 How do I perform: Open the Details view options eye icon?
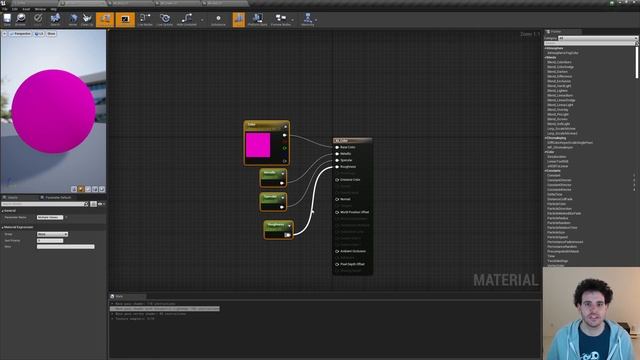[100, 204]
